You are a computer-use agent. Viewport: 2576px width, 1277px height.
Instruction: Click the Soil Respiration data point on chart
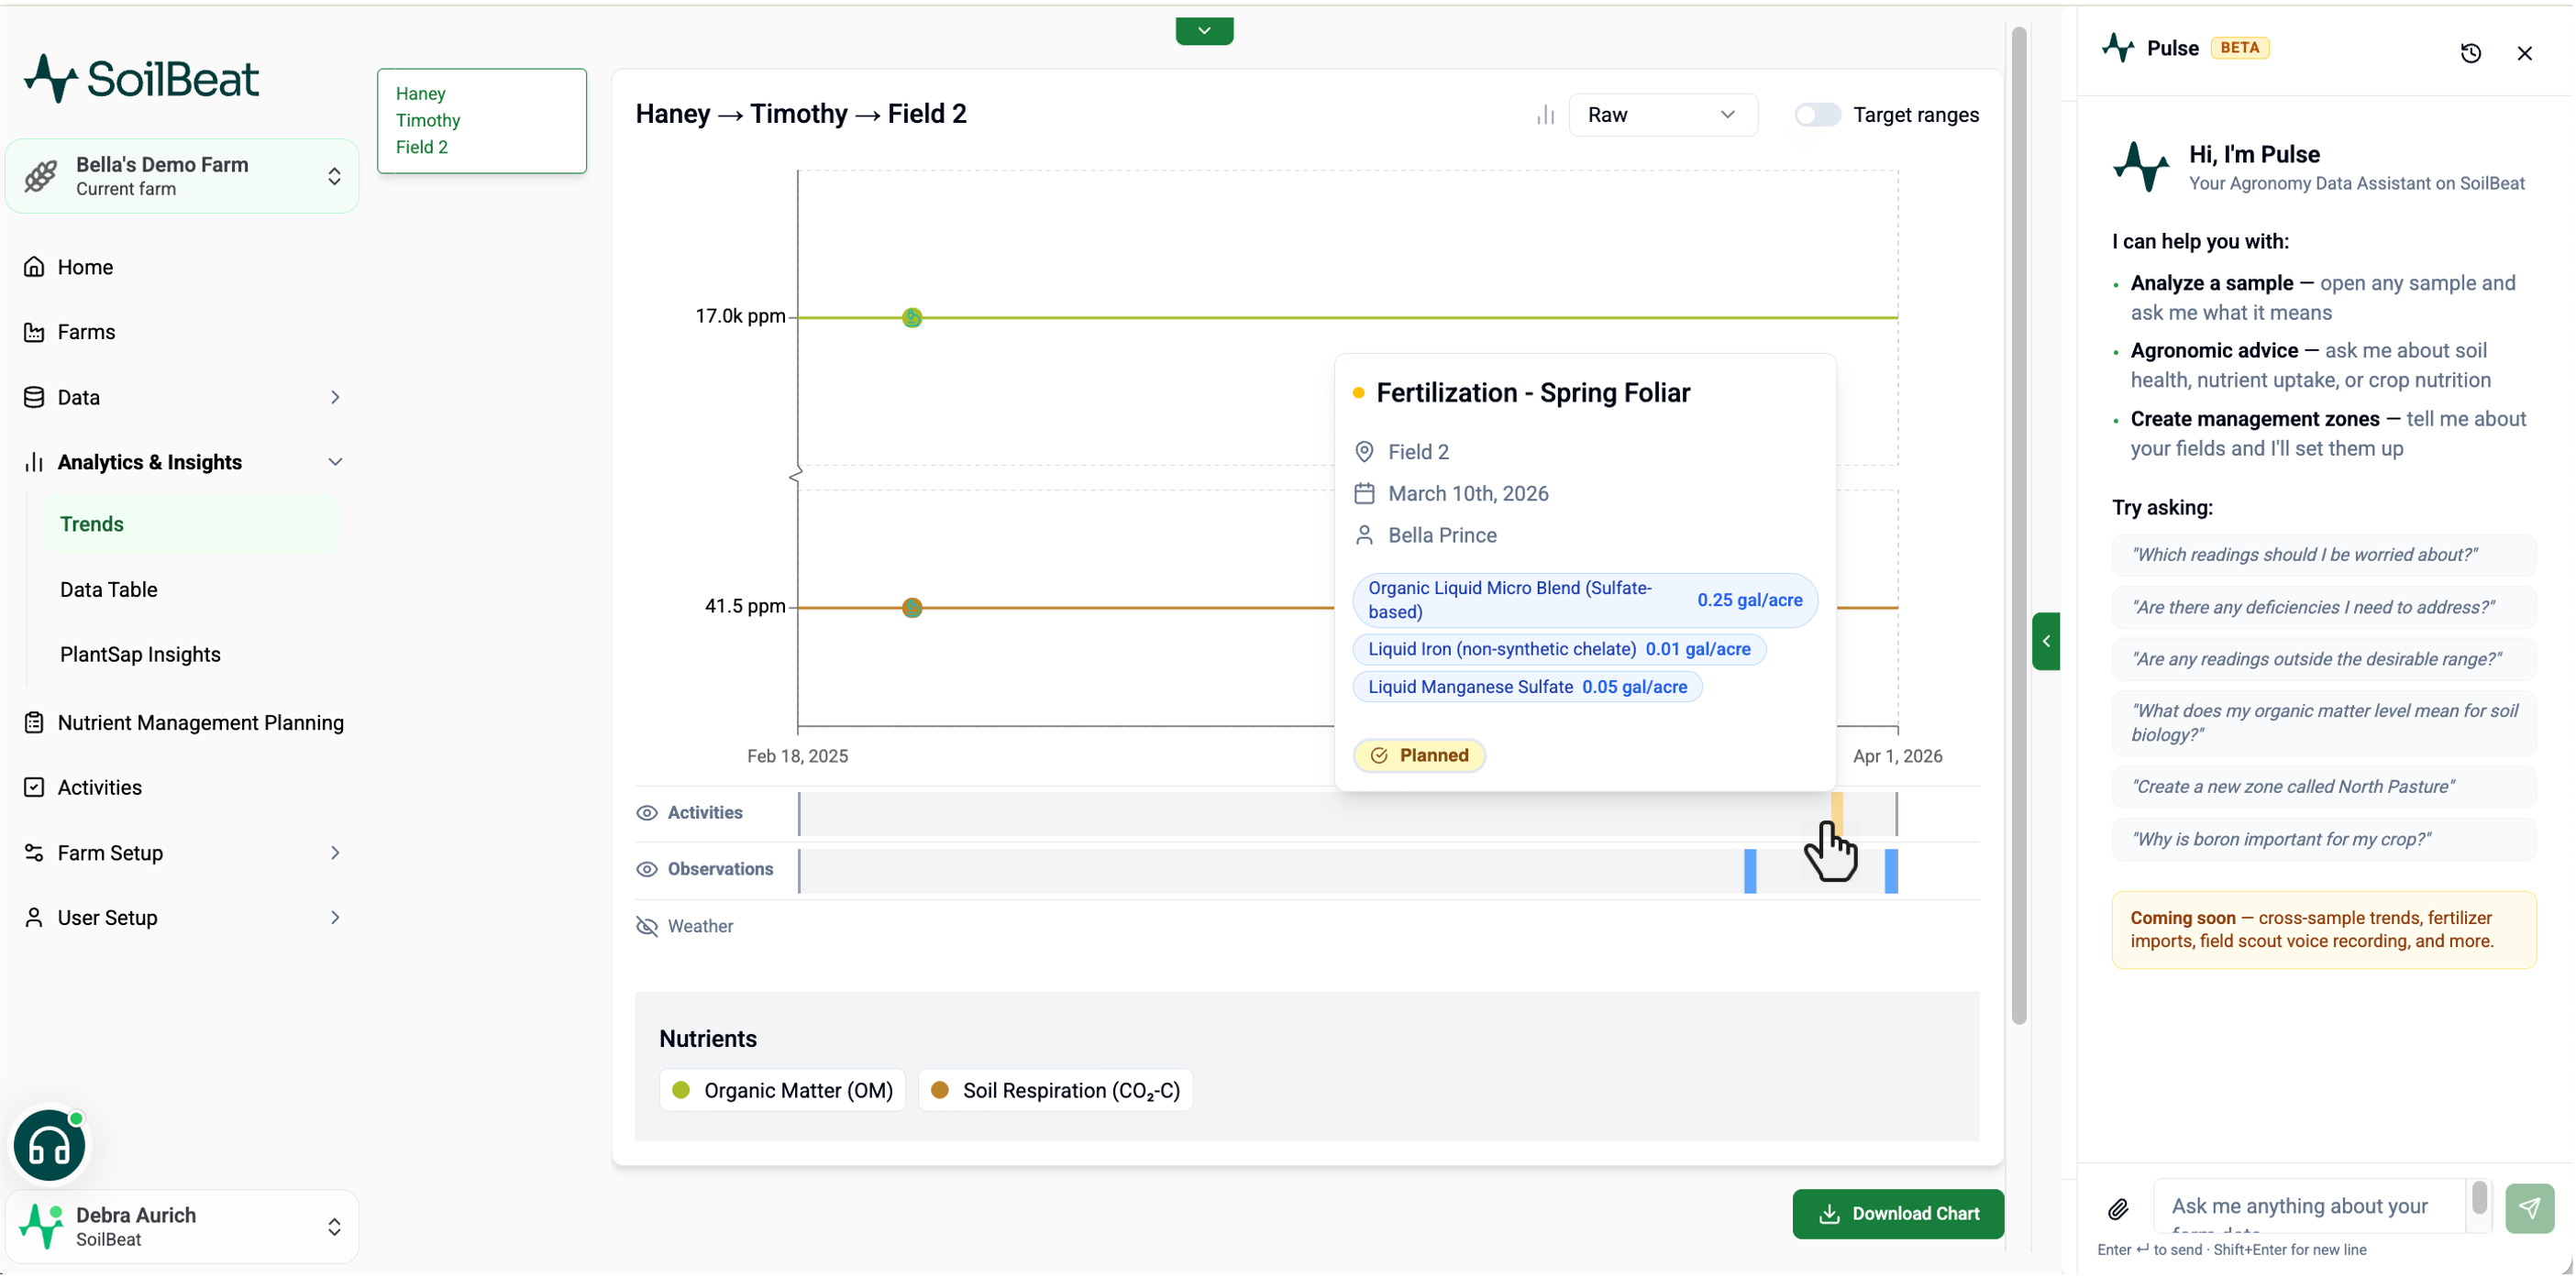coord(911,607)
